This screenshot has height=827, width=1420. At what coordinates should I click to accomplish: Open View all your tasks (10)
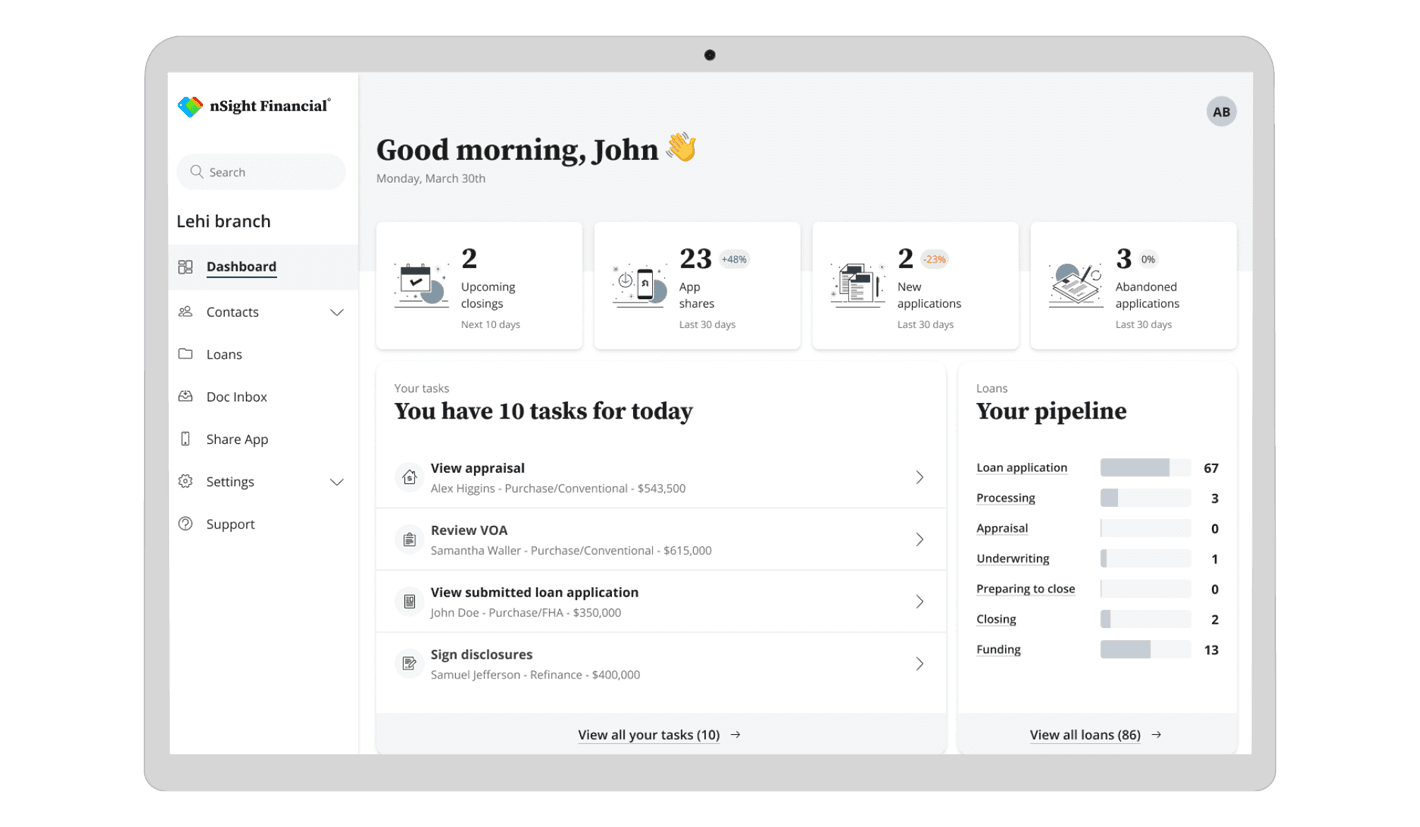coord(649,734)
